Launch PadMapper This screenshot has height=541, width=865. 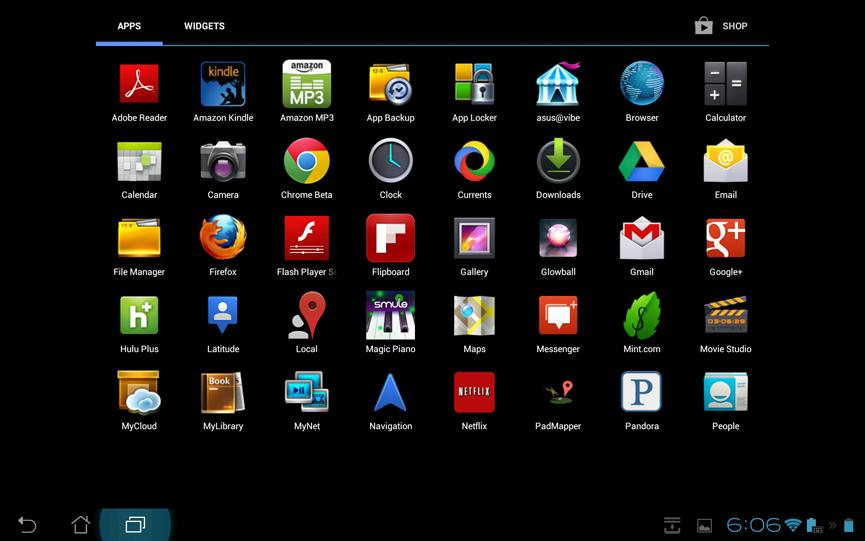tap(558, 393)
